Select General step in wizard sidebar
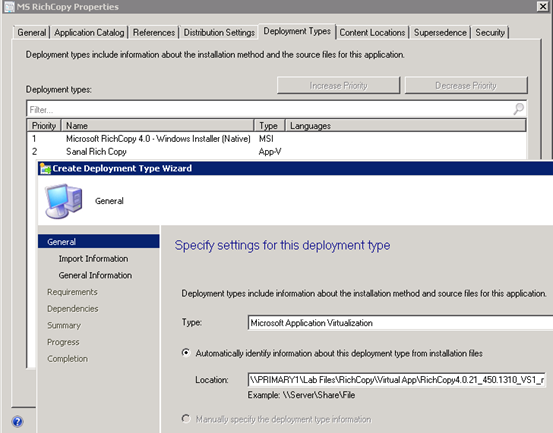553x433 pixels. click(x=98, y=242)
